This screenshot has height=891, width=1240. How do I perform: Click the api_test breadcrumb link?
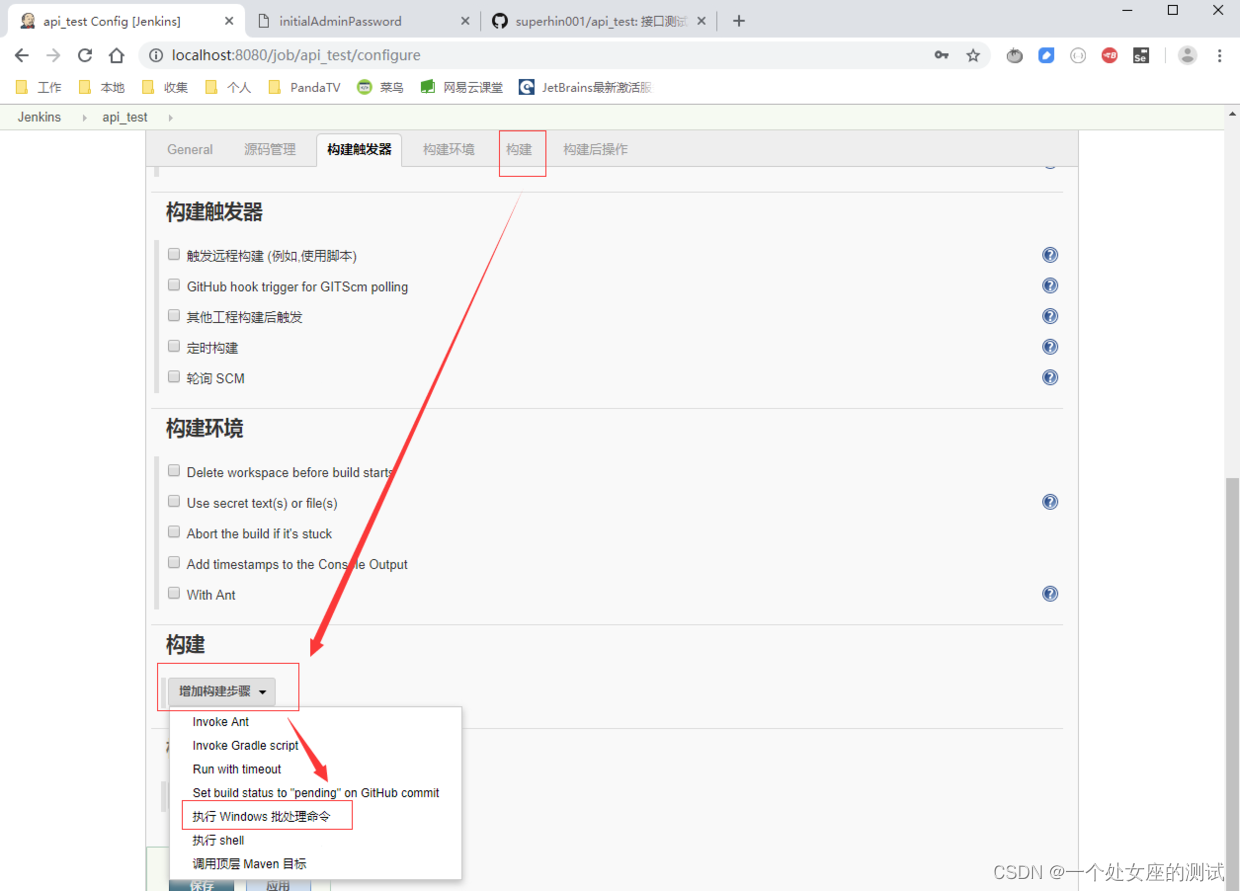pos(125,118)
